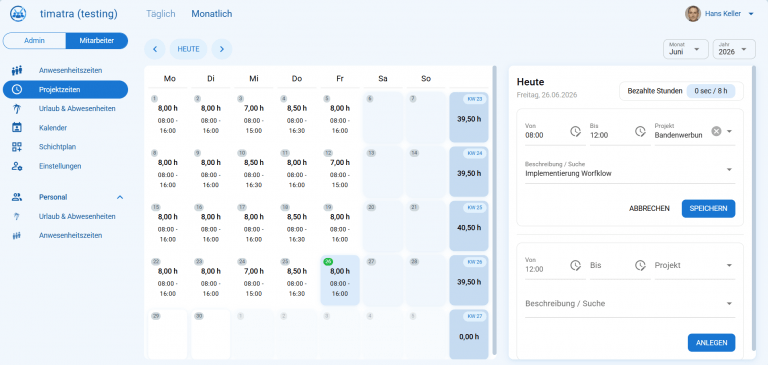Open Schichtplan from sidebar icon

click(17, 146)
